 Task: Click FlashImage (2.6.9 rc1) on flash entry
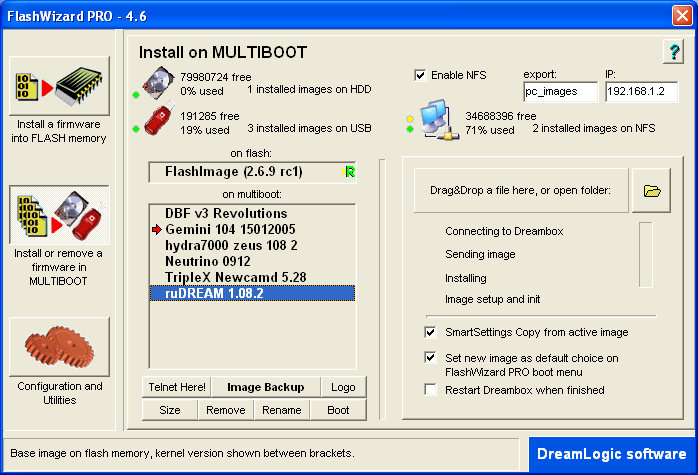tap(252, 172)
